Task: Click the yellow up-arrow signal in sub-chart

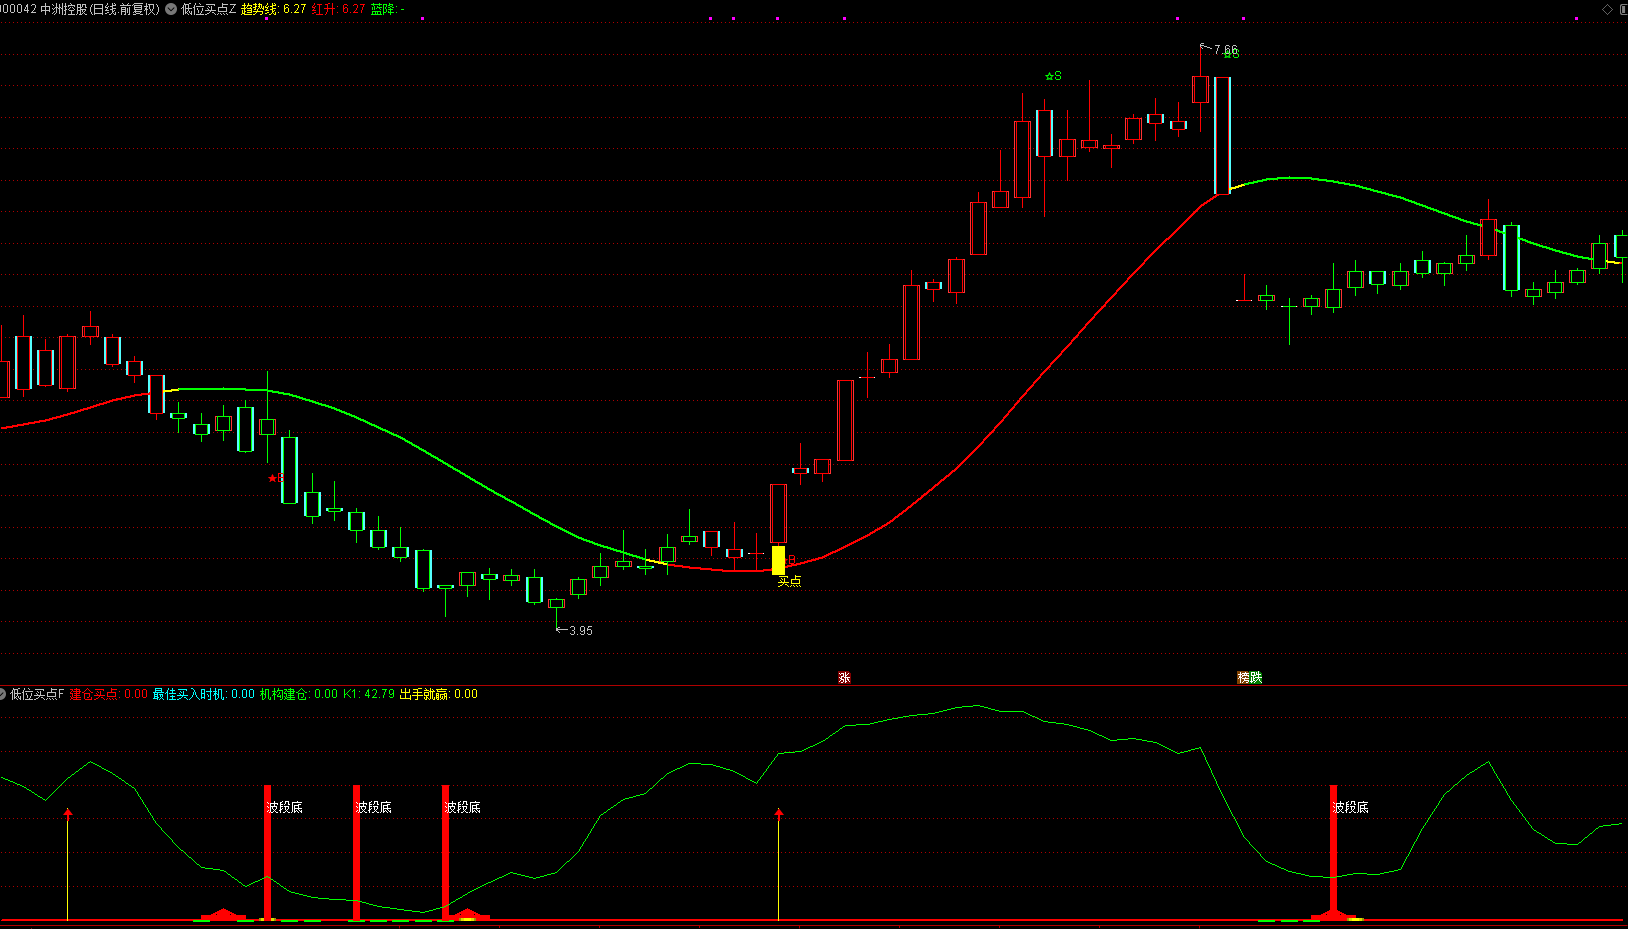Action: click(x=779, y=864)
